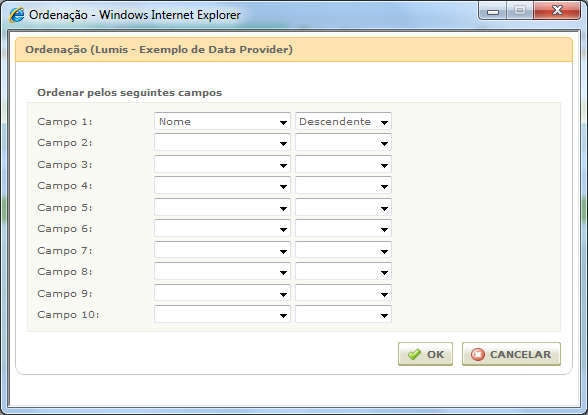The image size is (588, 415).
Task: Minimize the Ordenação window
Action: coord(493,11)
